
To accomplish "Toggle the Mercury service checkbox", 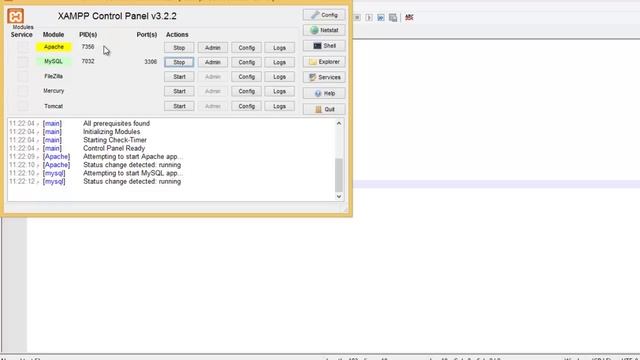I will click(x=23, y=91).
